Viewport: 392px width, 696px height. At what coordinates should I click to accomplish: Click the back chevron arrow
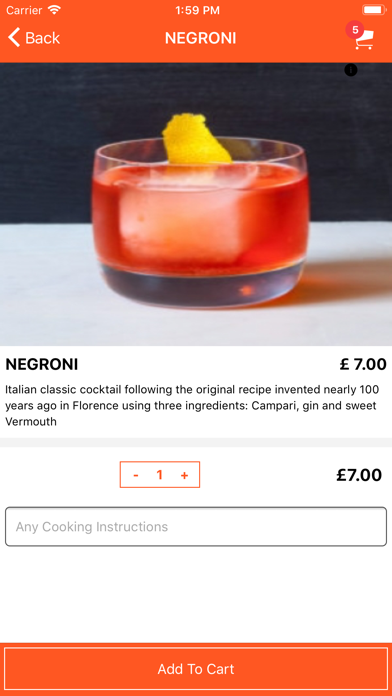tap(14, 37)
